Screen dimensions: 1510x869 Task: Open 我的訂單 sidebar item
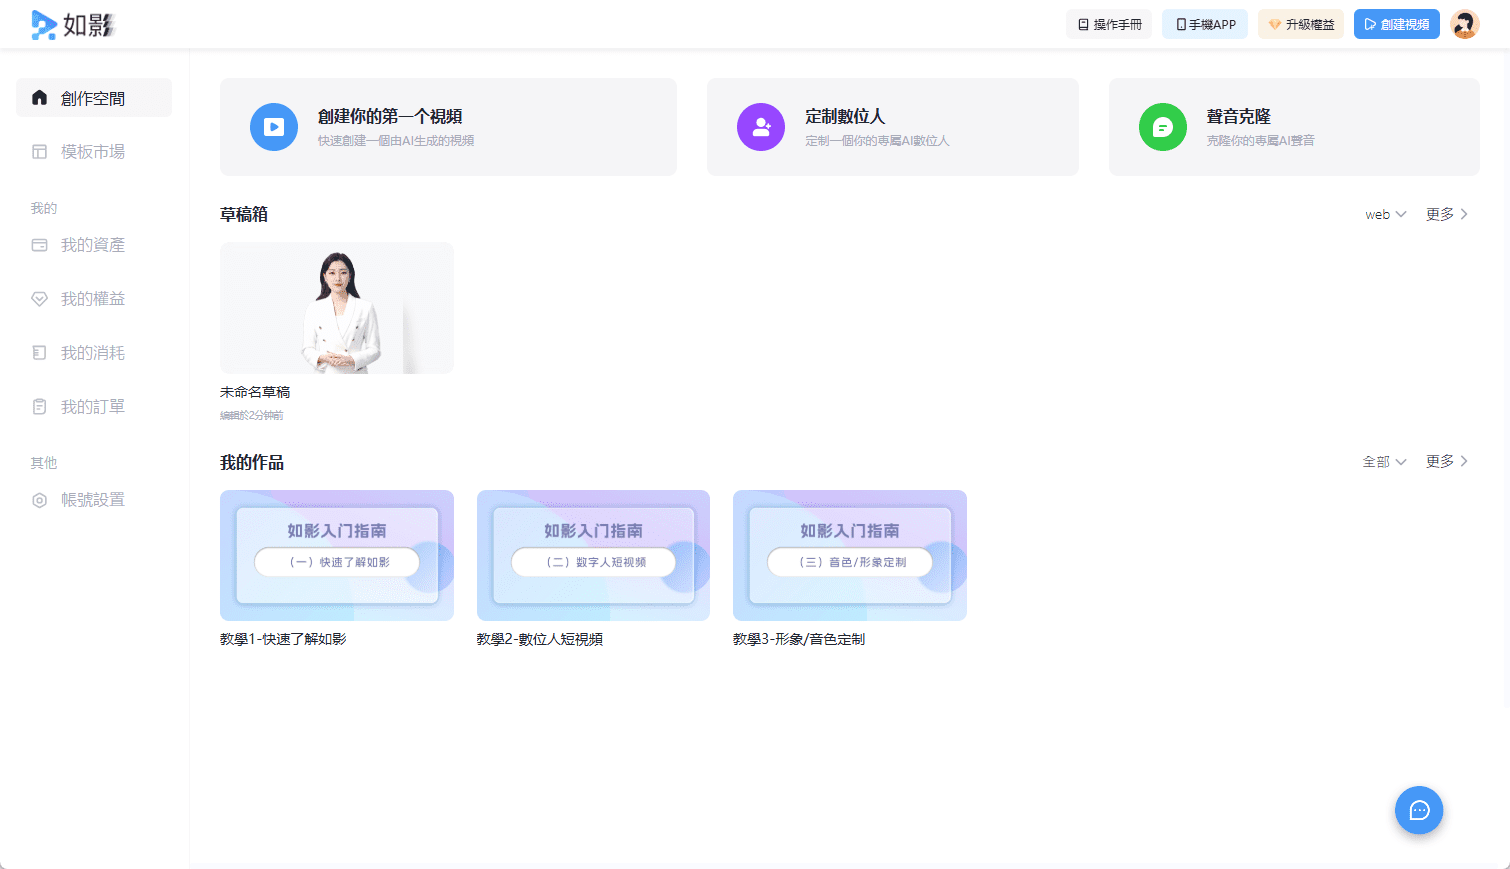click(x=94, y=407)
